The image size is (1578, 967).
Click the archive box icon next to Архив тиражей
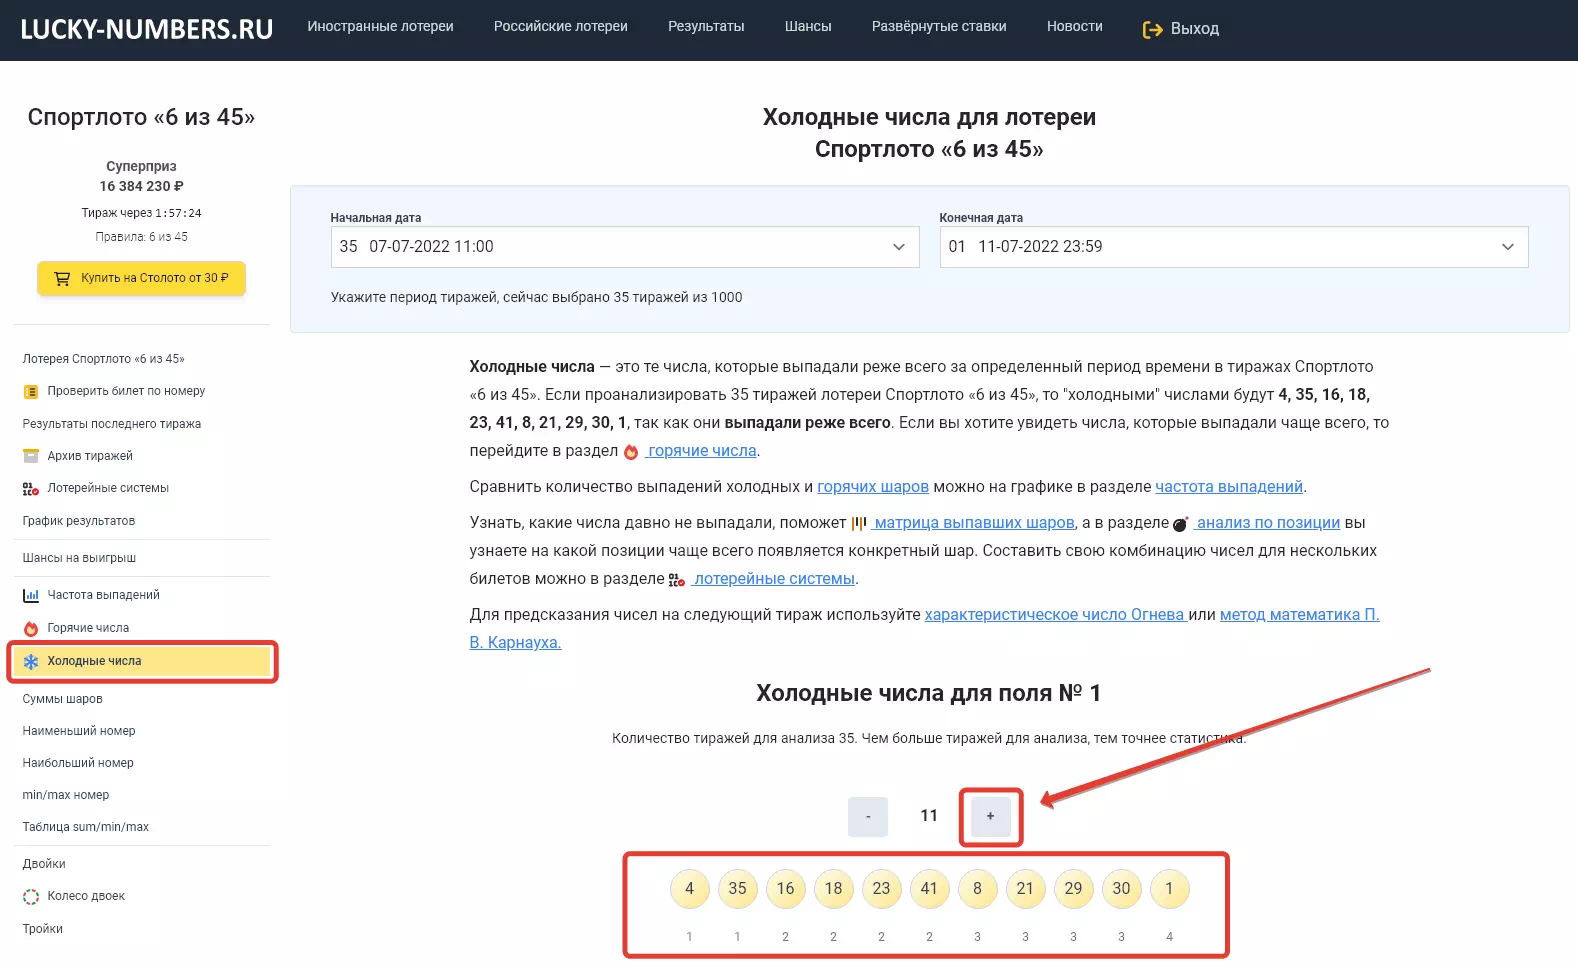[x=31, y=456]
